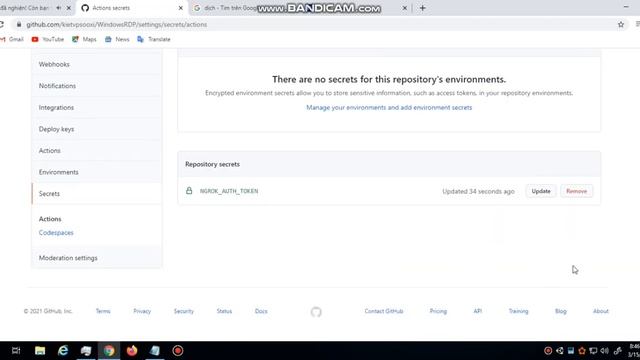Viewport: 640px width, 360px height.
Task: Switch to the Actions secrets browser tab
Action: 131,8
